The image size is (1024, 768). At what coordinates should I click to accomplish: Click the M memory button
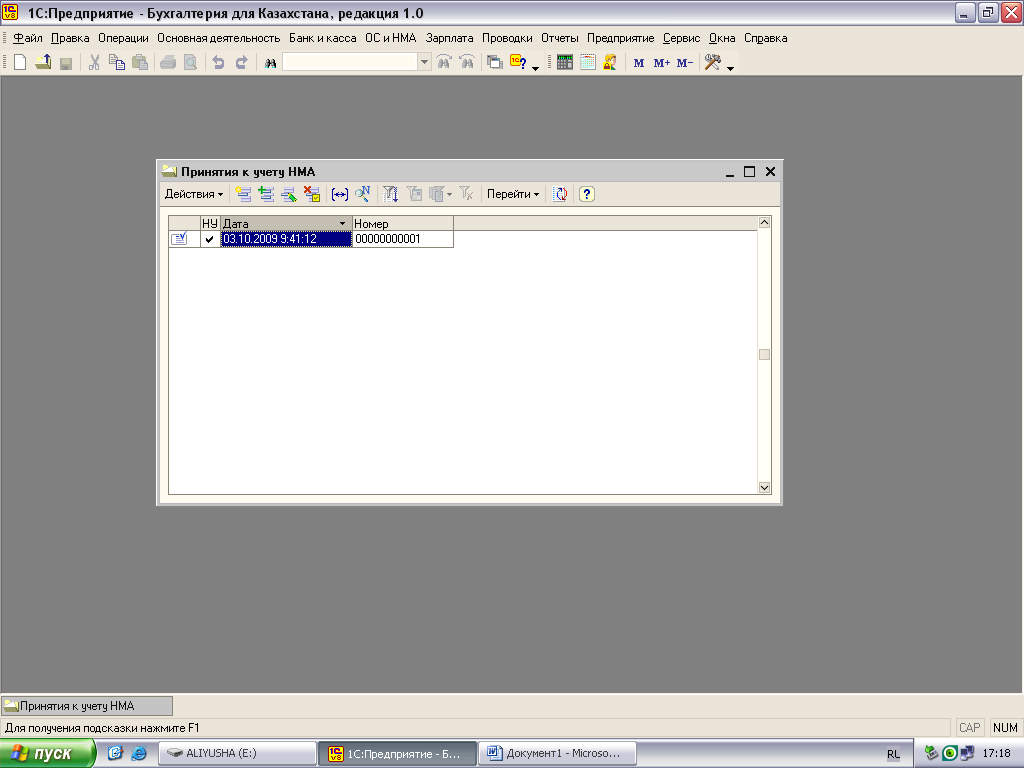(639, 63)
